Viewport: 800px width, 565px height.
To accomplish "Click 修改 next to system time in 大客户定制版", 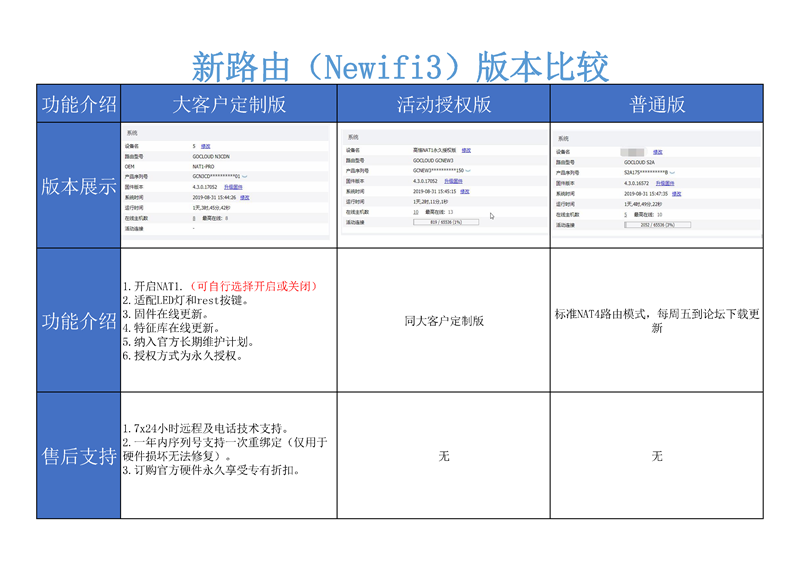I will 244,197.
